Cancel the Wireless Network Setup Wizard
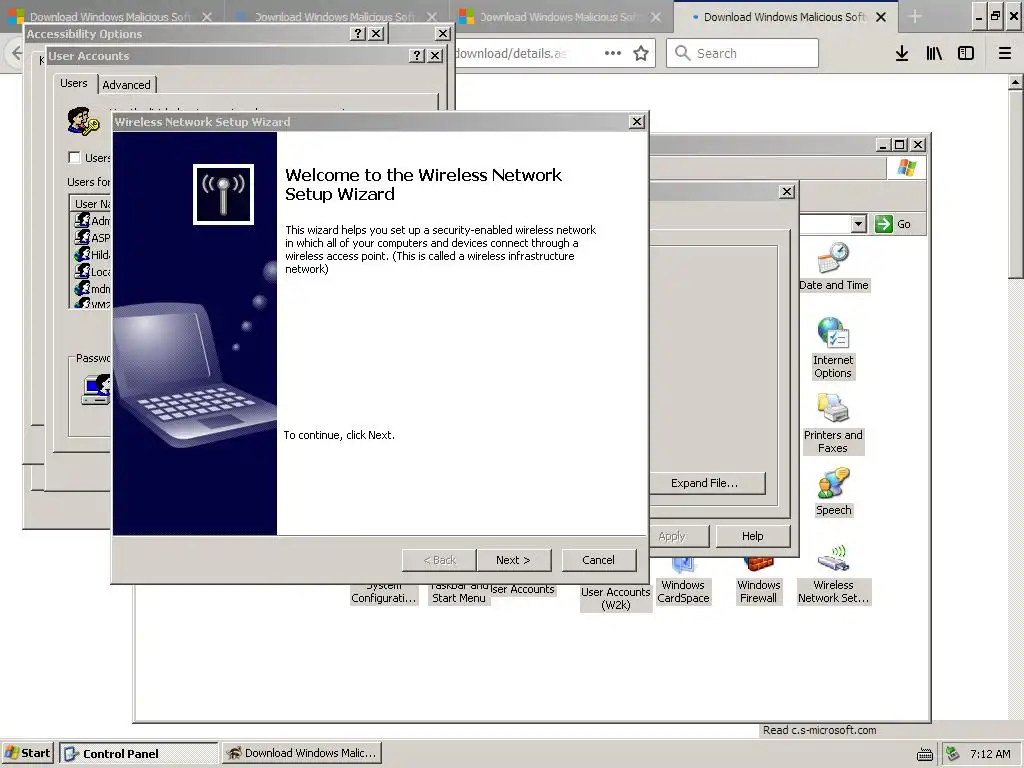The image size is (1024, 768). 598,560
